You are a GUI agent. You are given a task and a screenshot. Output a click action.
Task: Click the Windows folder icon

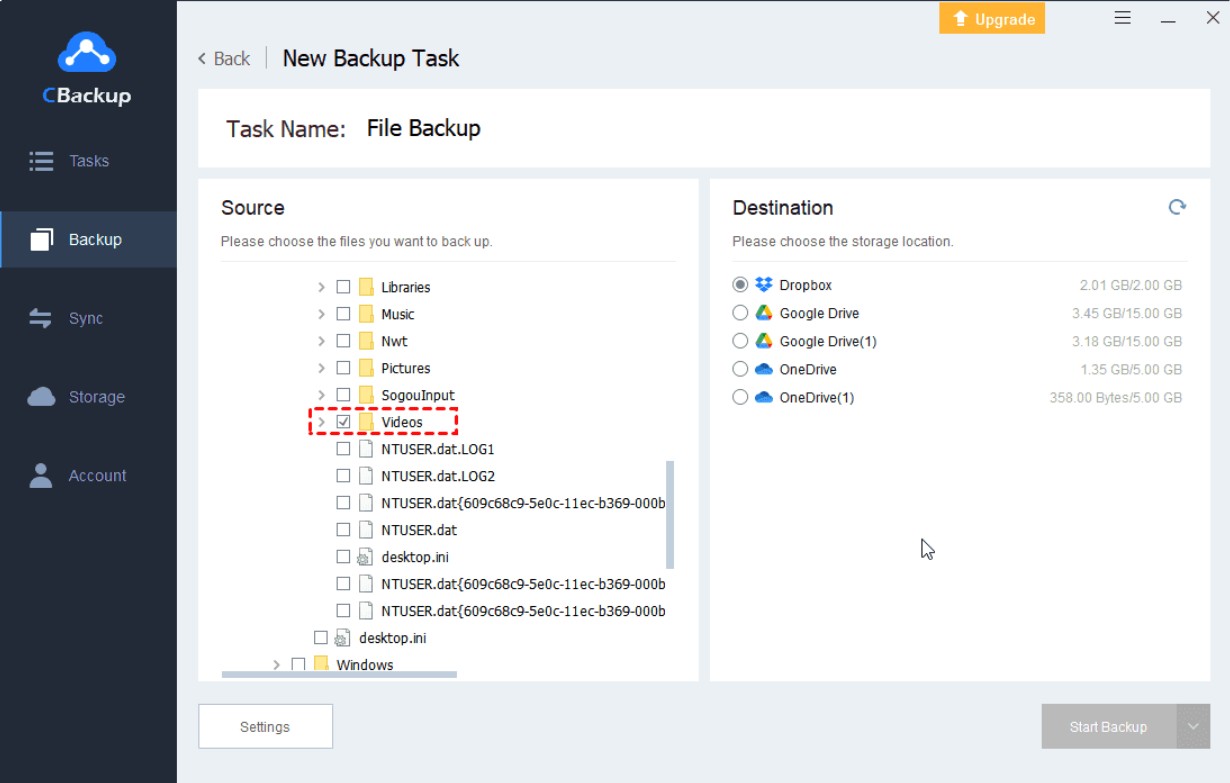coord(321,664)
